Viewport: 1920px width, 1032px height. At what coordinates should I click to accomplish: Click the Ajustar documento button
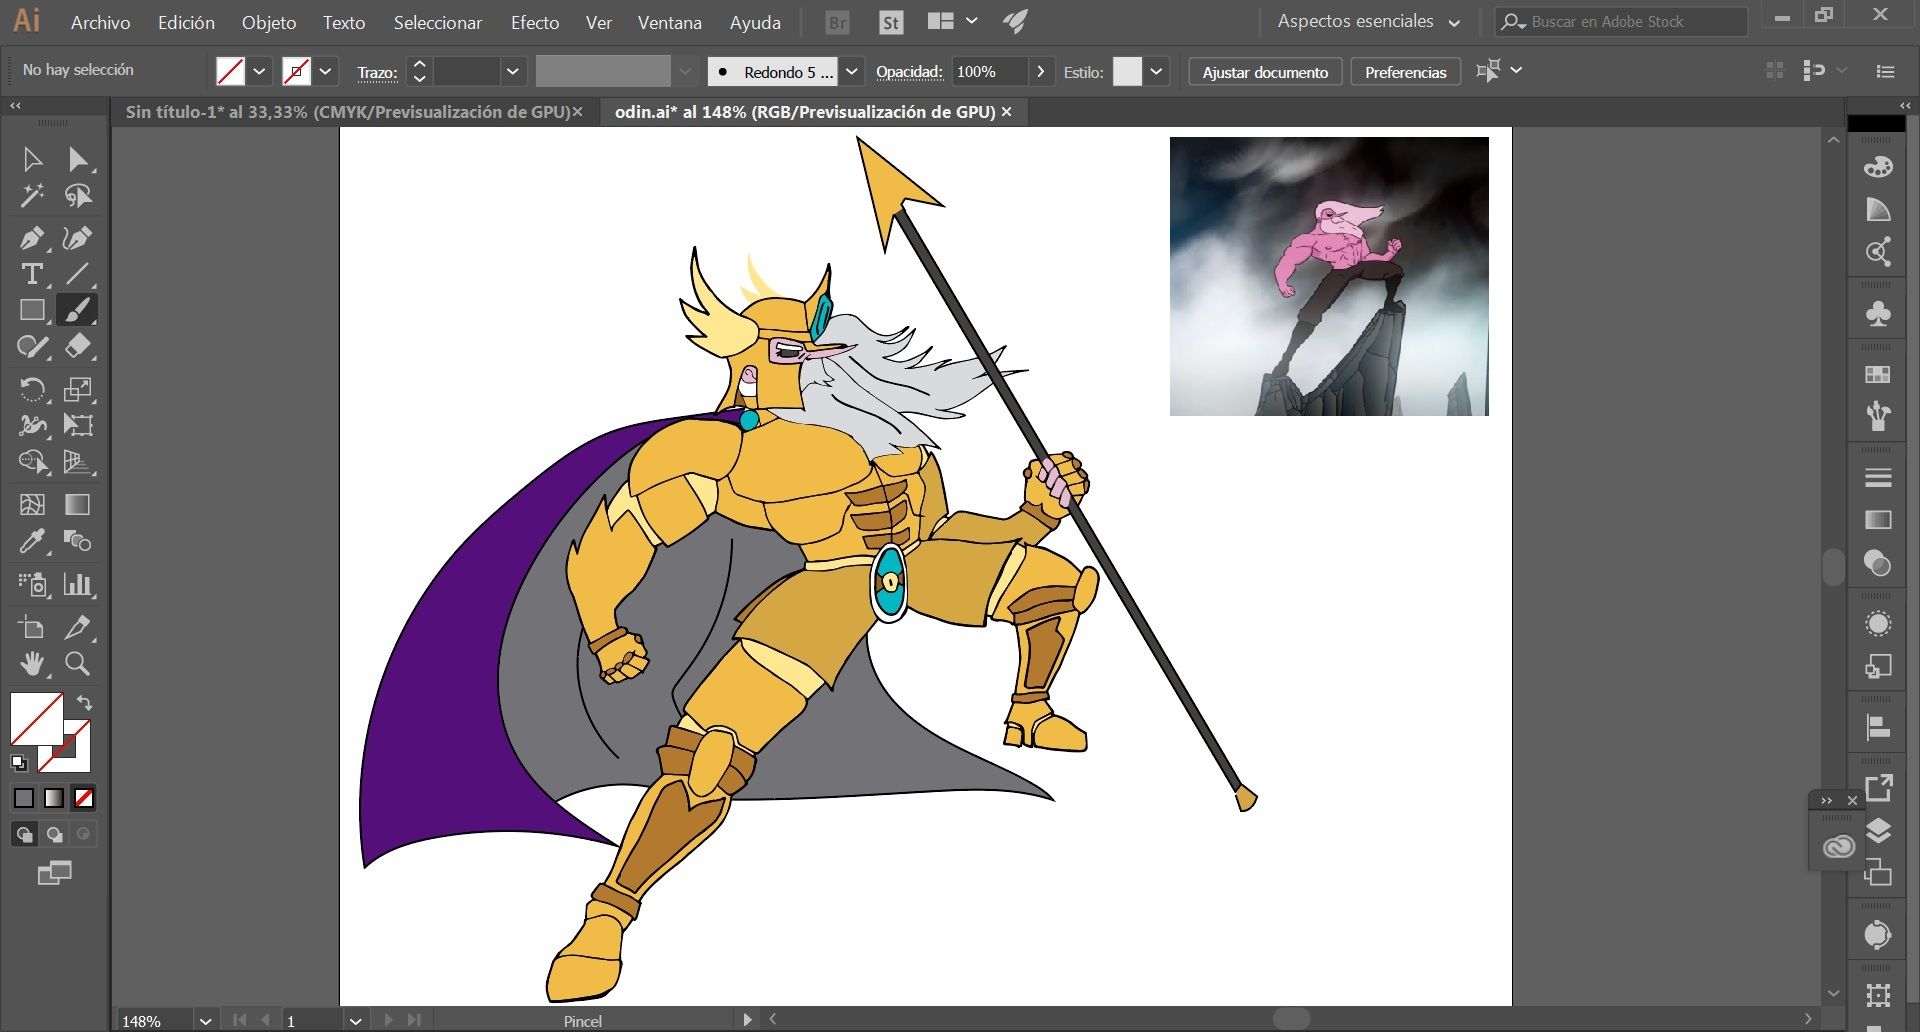click(x=1265, y=72)
